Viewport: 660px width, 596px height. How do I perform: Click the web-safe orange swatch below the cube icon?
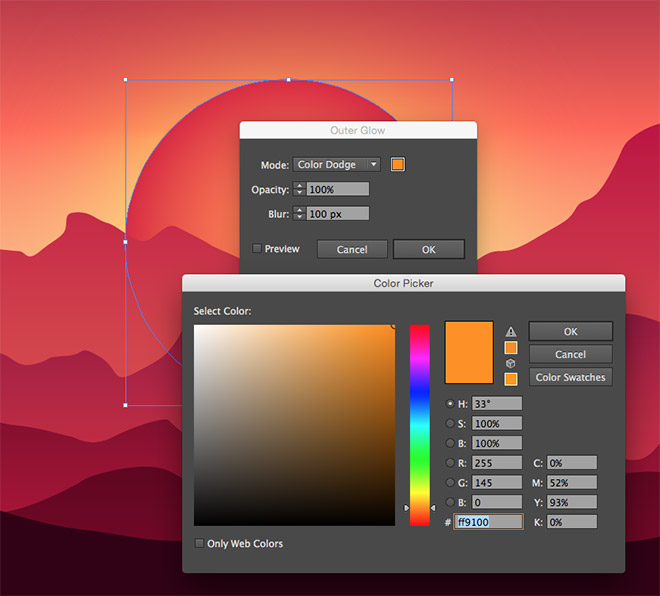511,379
